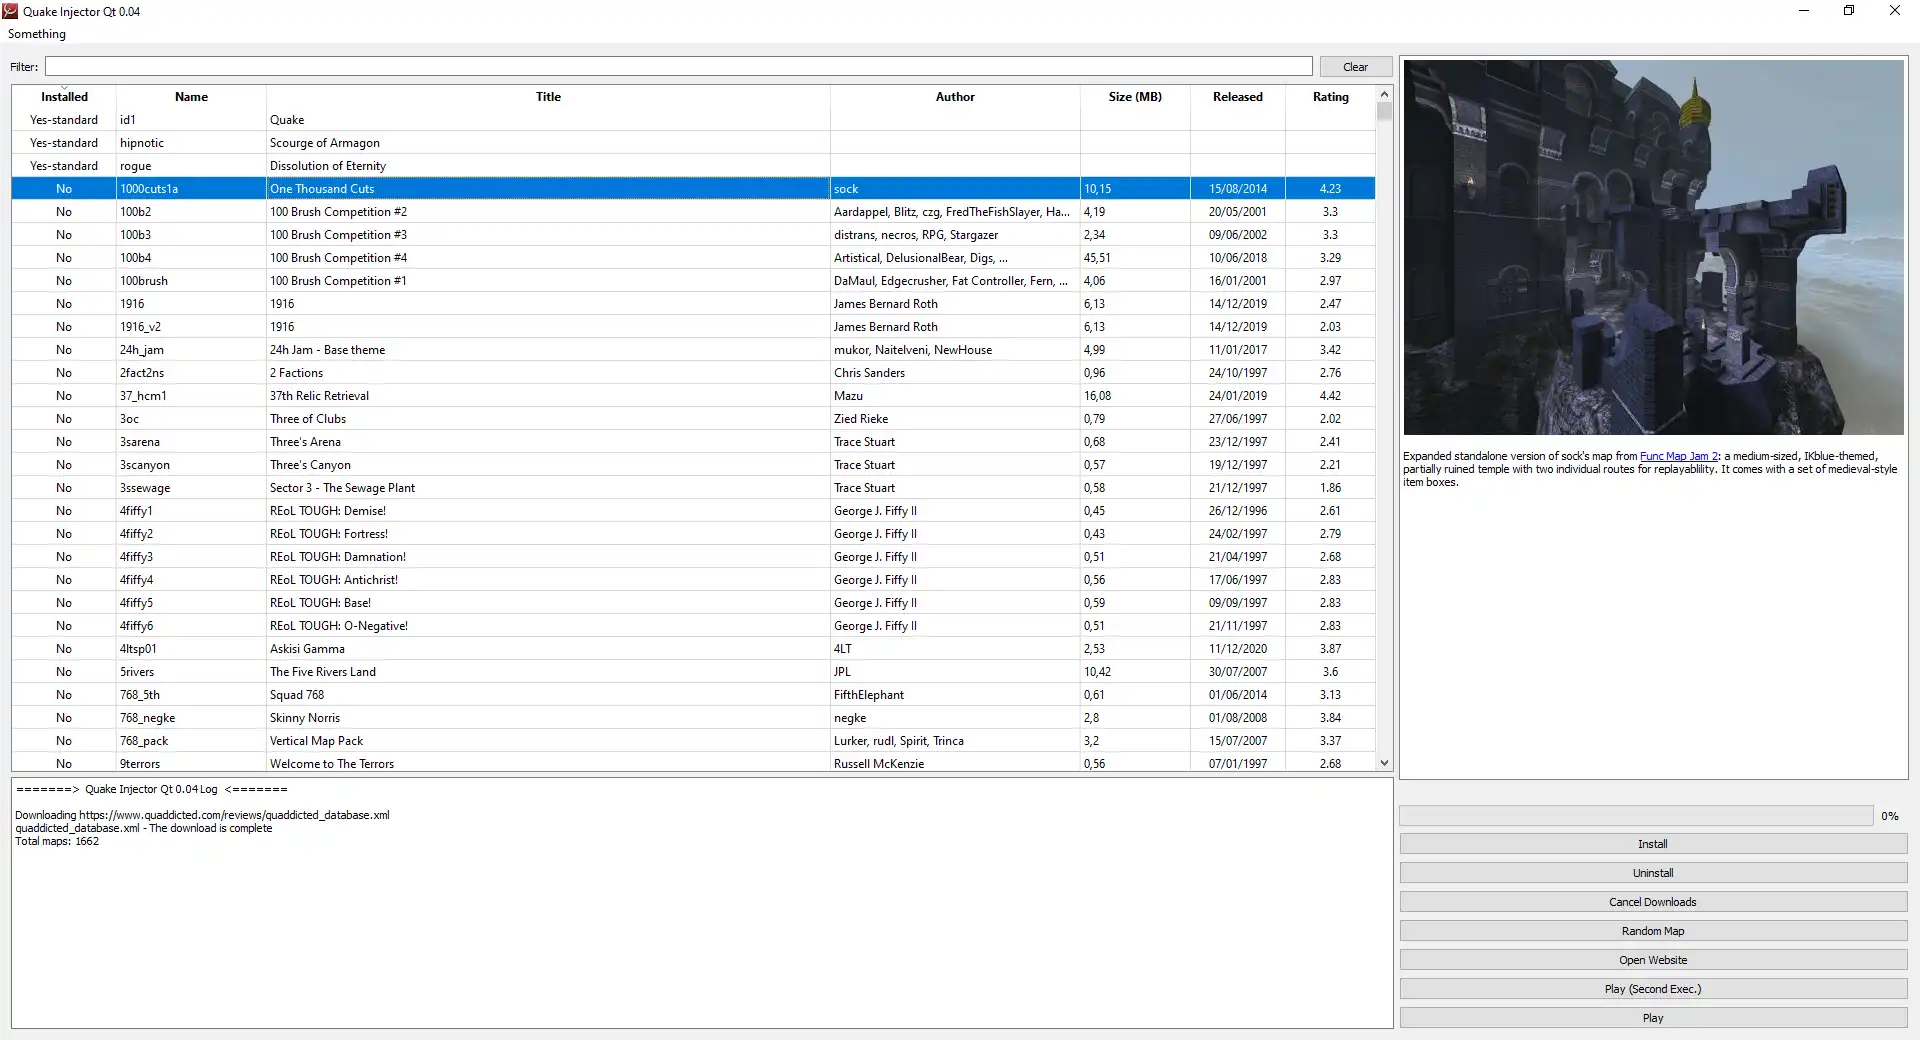Screen dimensions: 1920x1040
Task: Click the table scrollbar up arrow
Action: point(1384,94)
